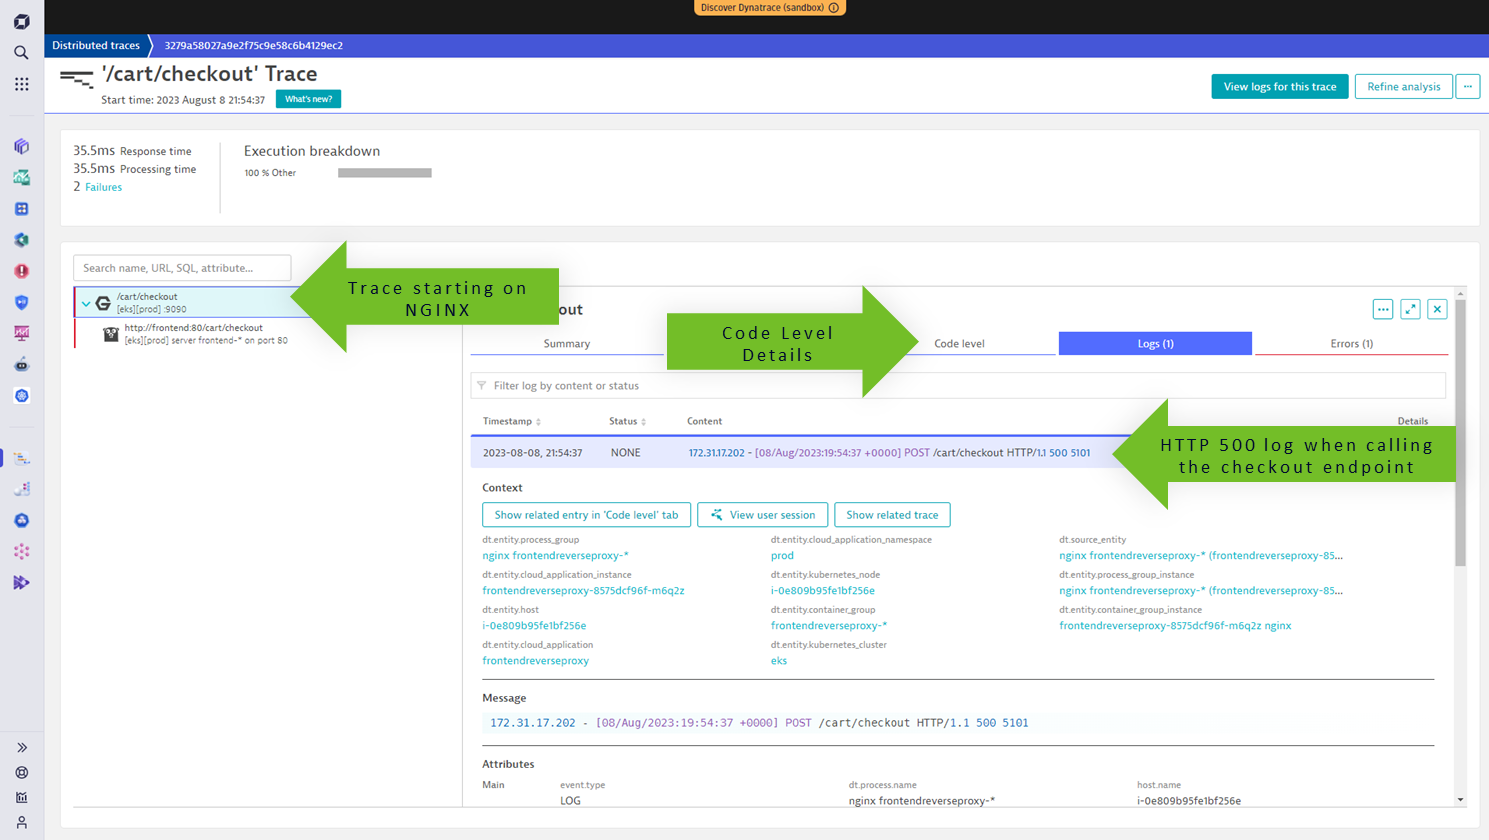Go to Distributed traces breadcrumb

tap(96, 45)
